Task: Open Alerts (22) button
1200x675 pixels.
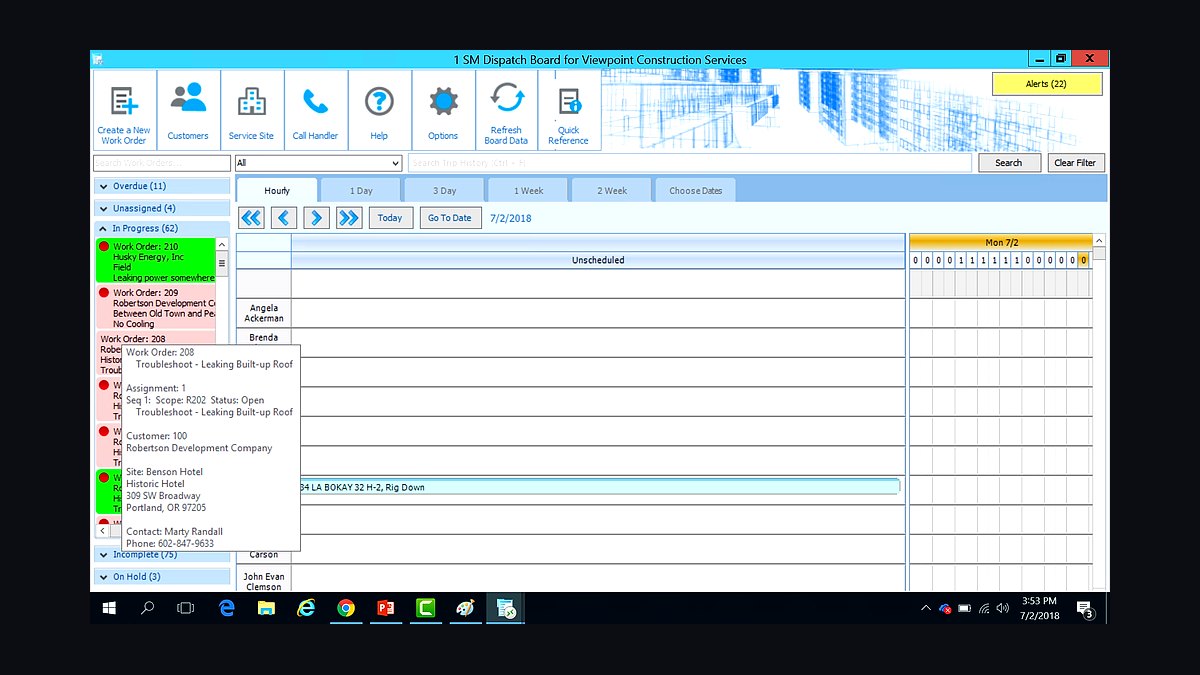Action: 1047,84
